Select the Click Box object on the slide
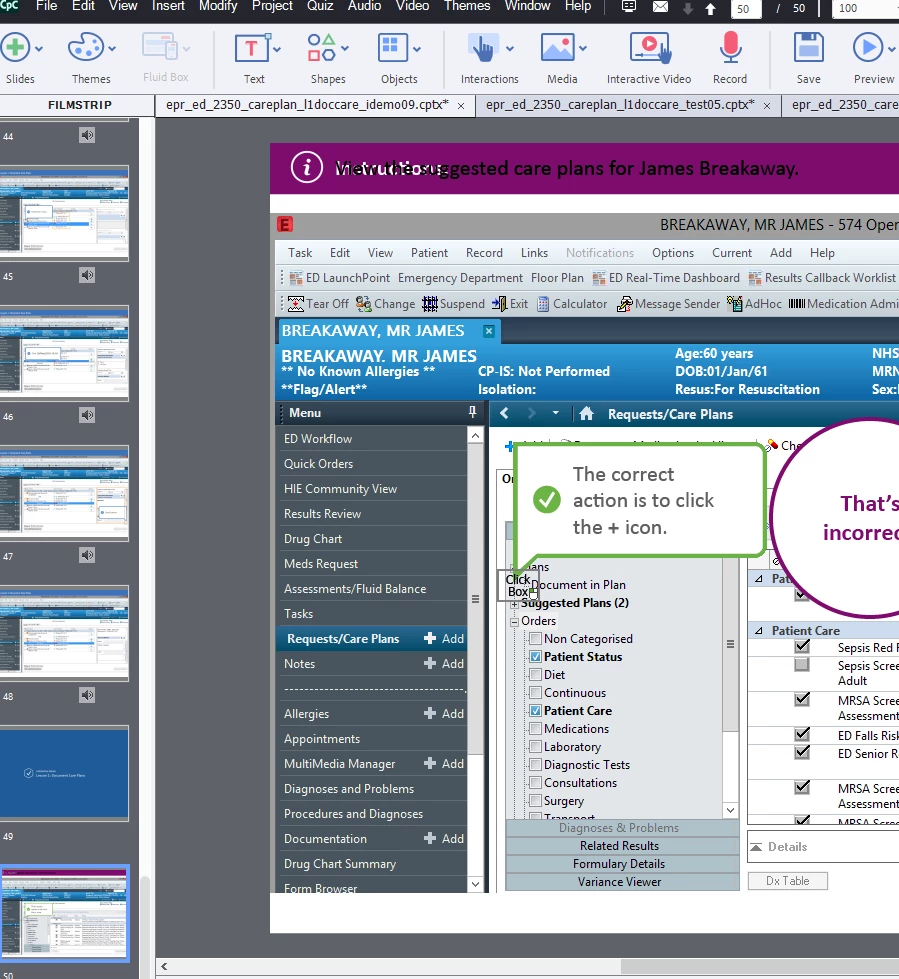The height and width of the screenshot is (979, 899). click(x=518, y=585)
